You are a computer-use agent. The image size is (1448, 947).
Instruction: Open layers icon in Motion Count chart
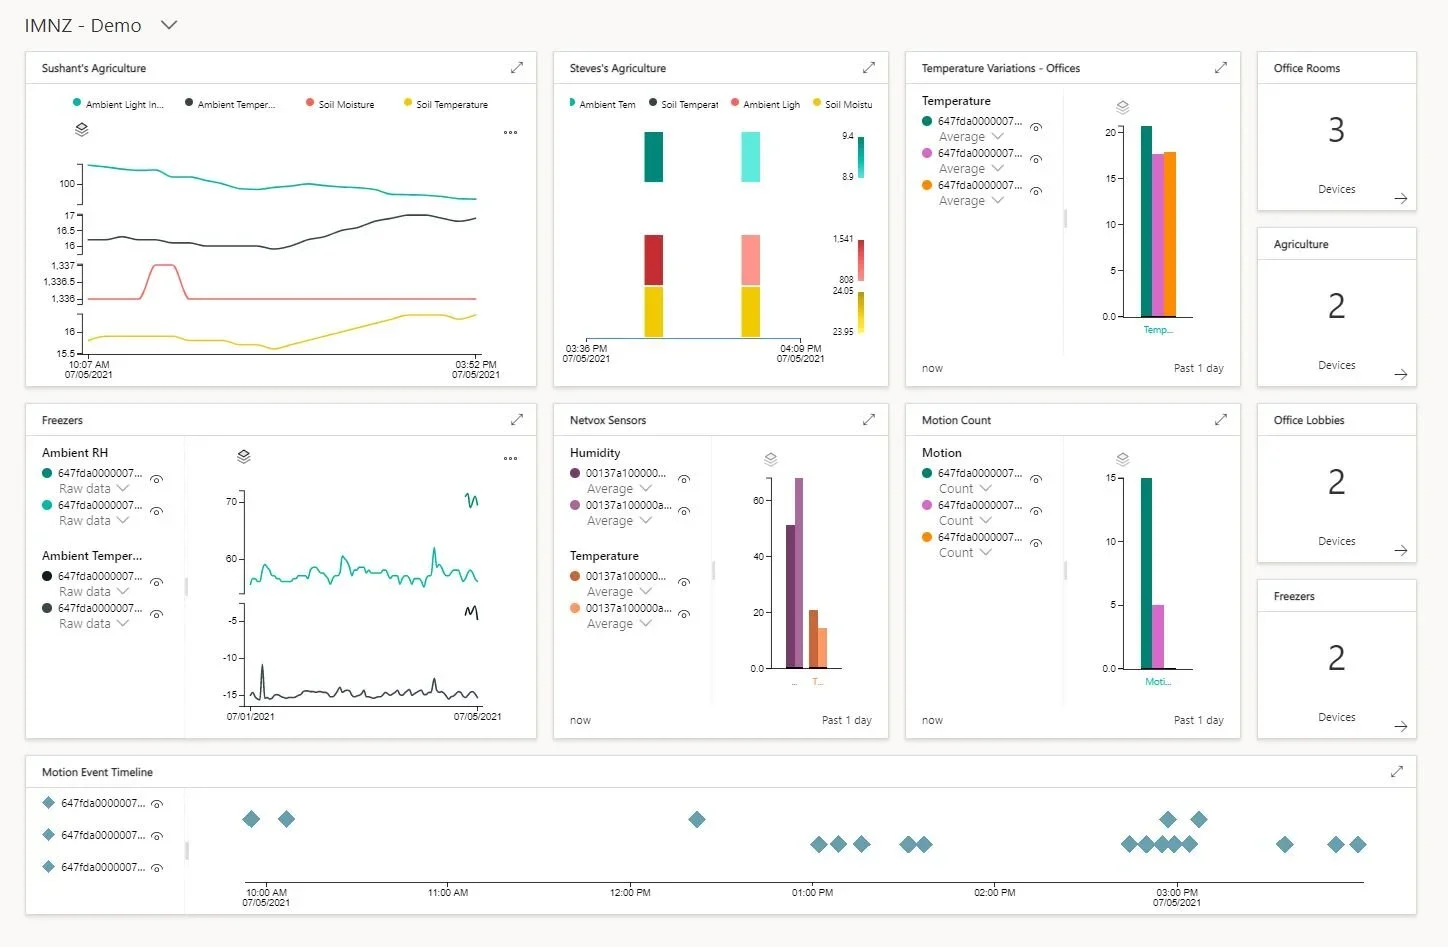(x=1123, y=460)
